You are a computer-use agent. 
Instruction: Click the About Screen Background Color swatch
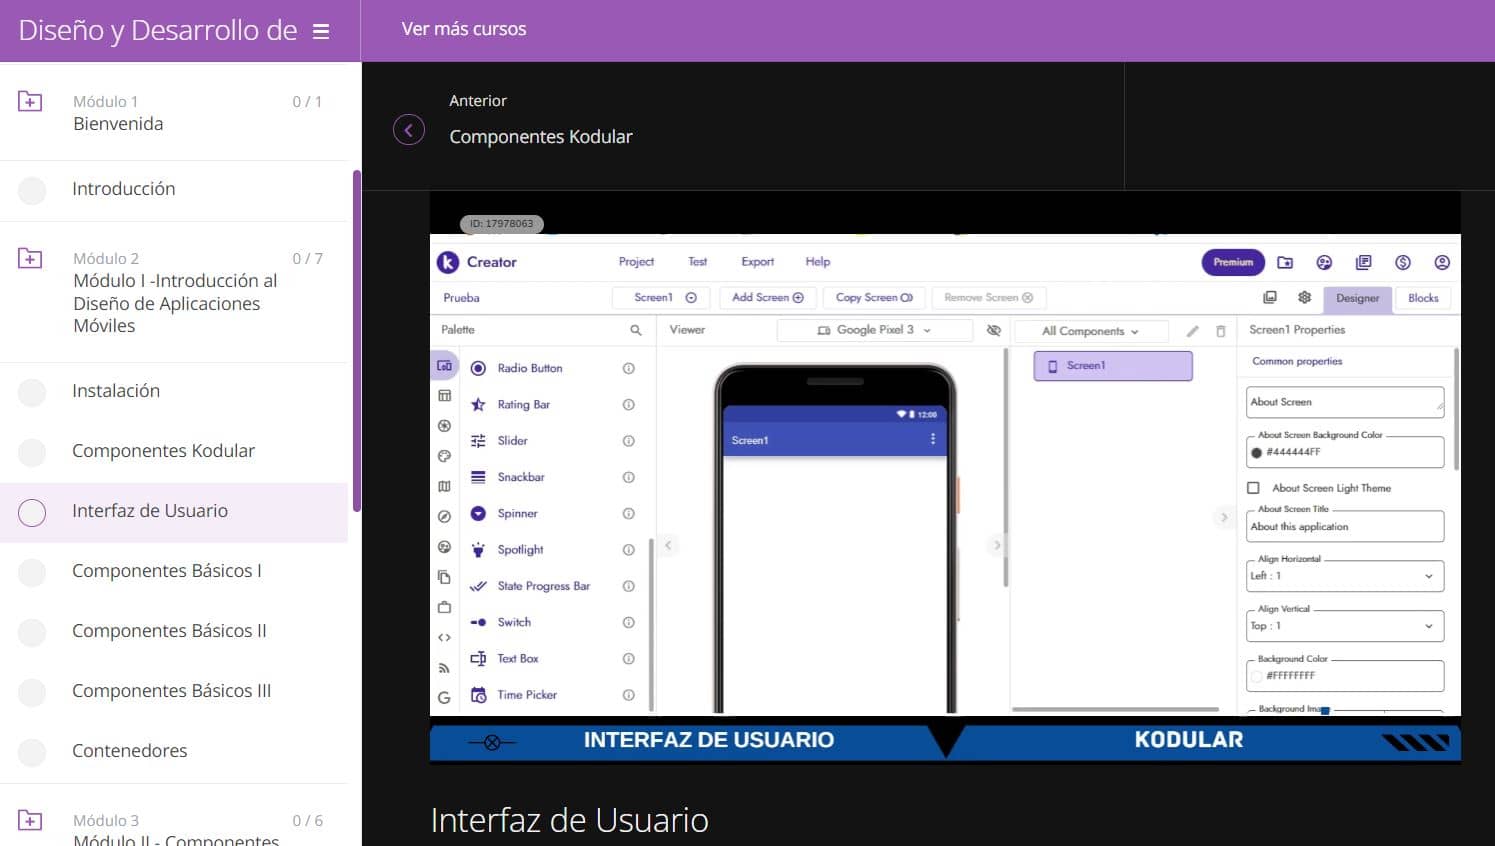1257,452
